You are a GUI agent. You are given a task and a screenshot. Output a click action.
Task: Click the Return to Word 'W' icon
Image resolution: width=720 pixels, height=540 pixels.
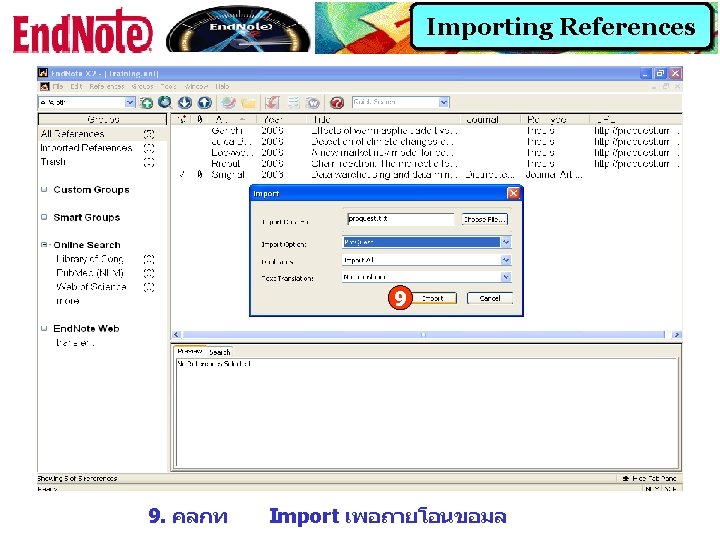tap(313, 102)
